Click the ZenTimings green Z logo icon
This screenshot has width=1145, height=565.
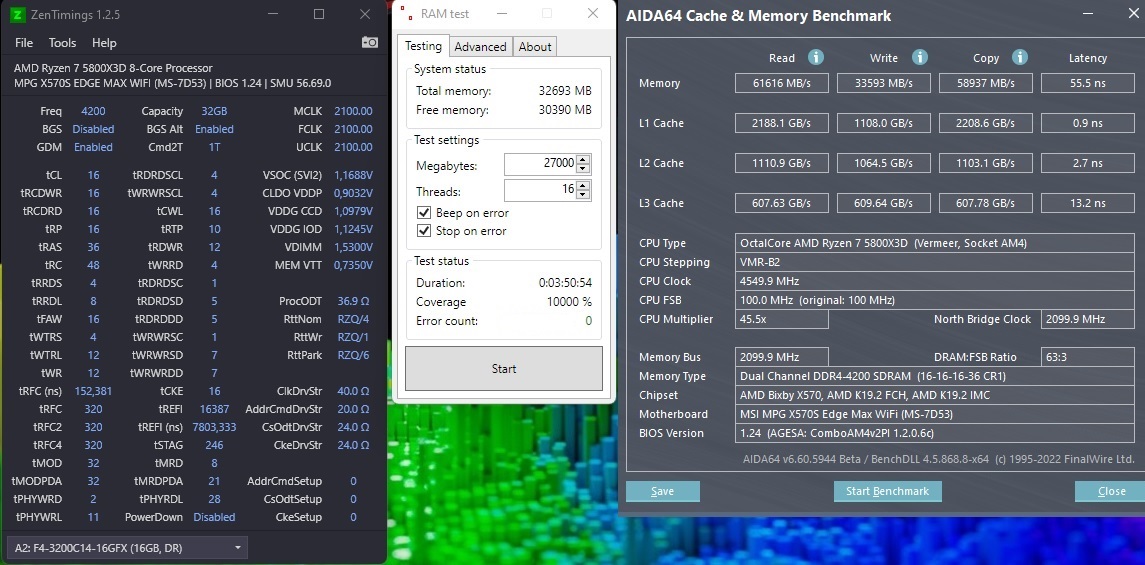coord(18,14)
